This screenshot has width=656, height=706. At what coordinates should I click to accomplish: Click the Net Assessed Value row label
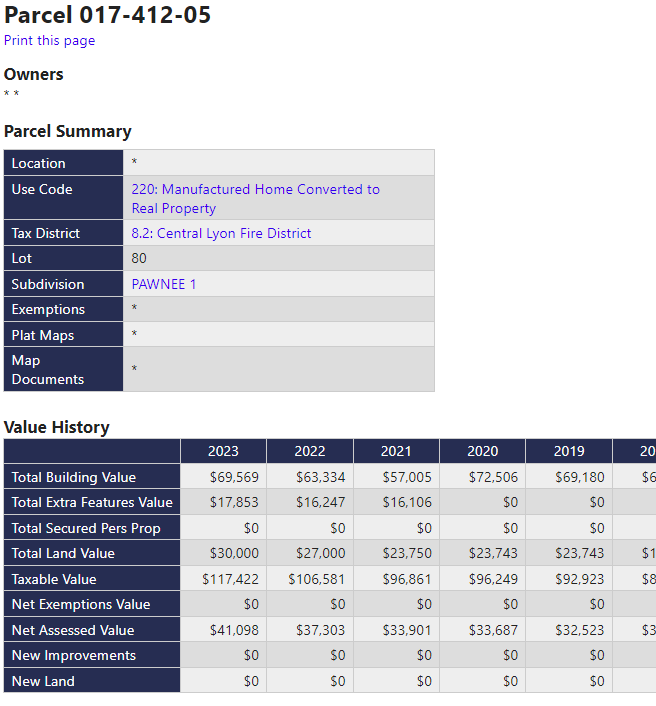73,630
